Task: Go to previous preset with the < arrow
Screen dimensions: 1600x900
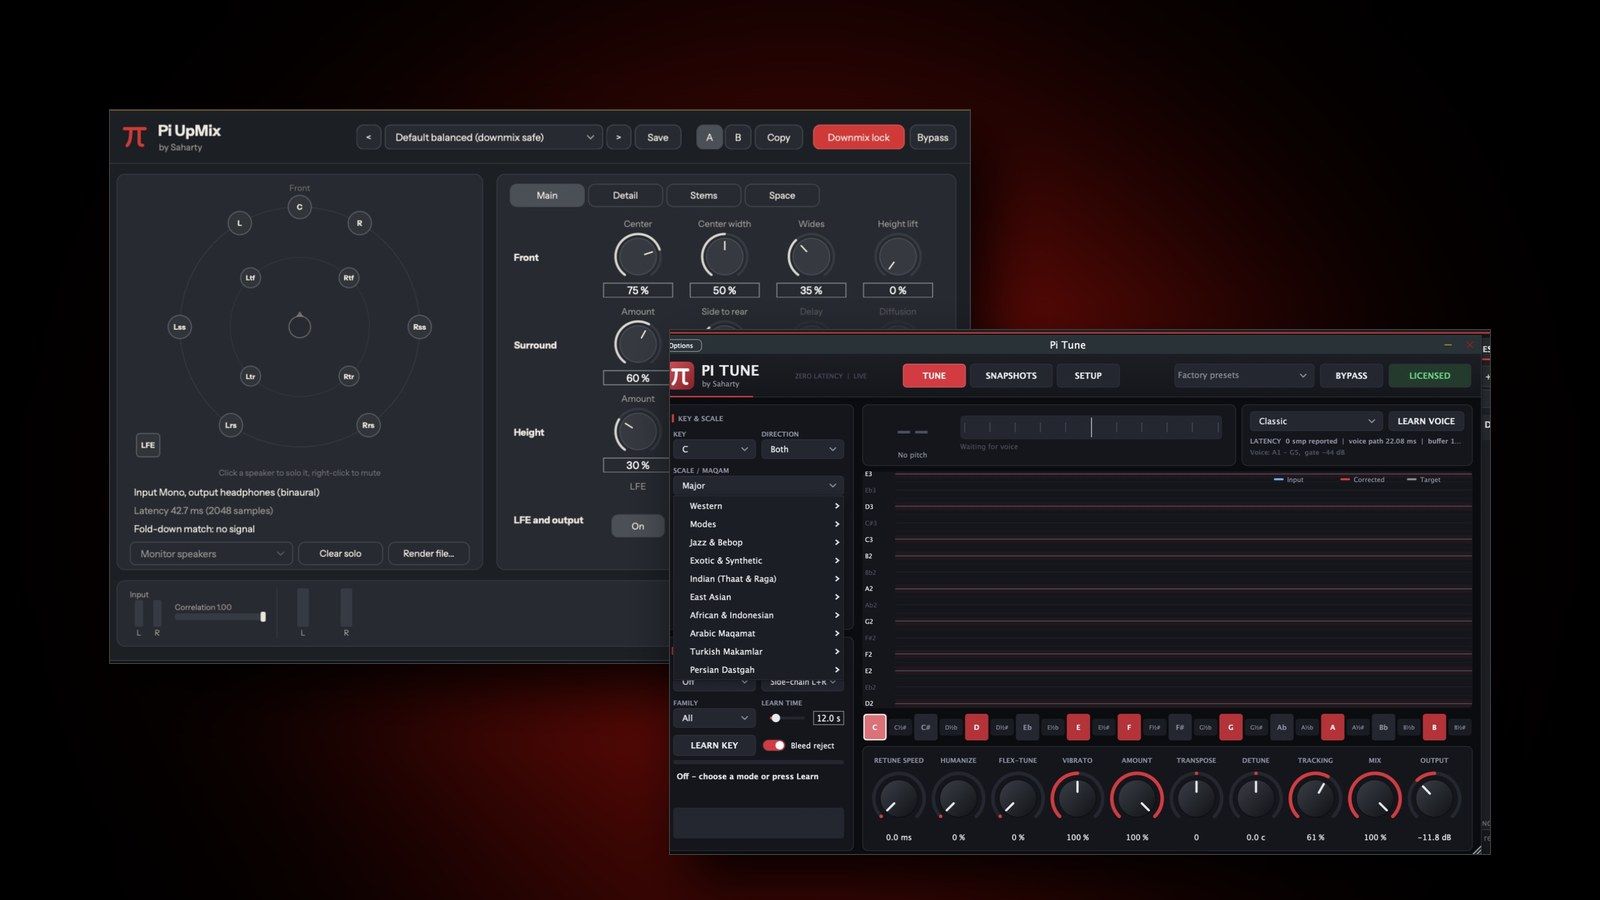Action: (368, 137)
